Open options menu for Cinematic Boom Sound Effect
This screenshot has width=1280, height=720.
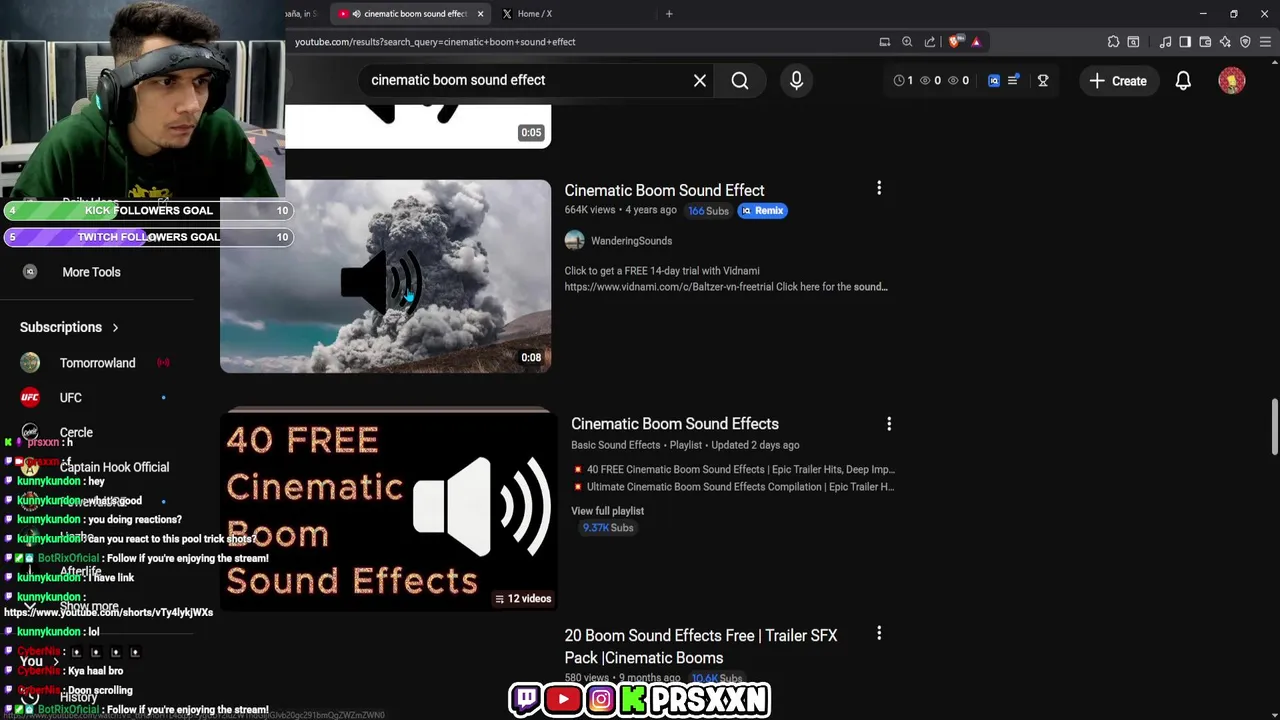click(x=879, y=188)
